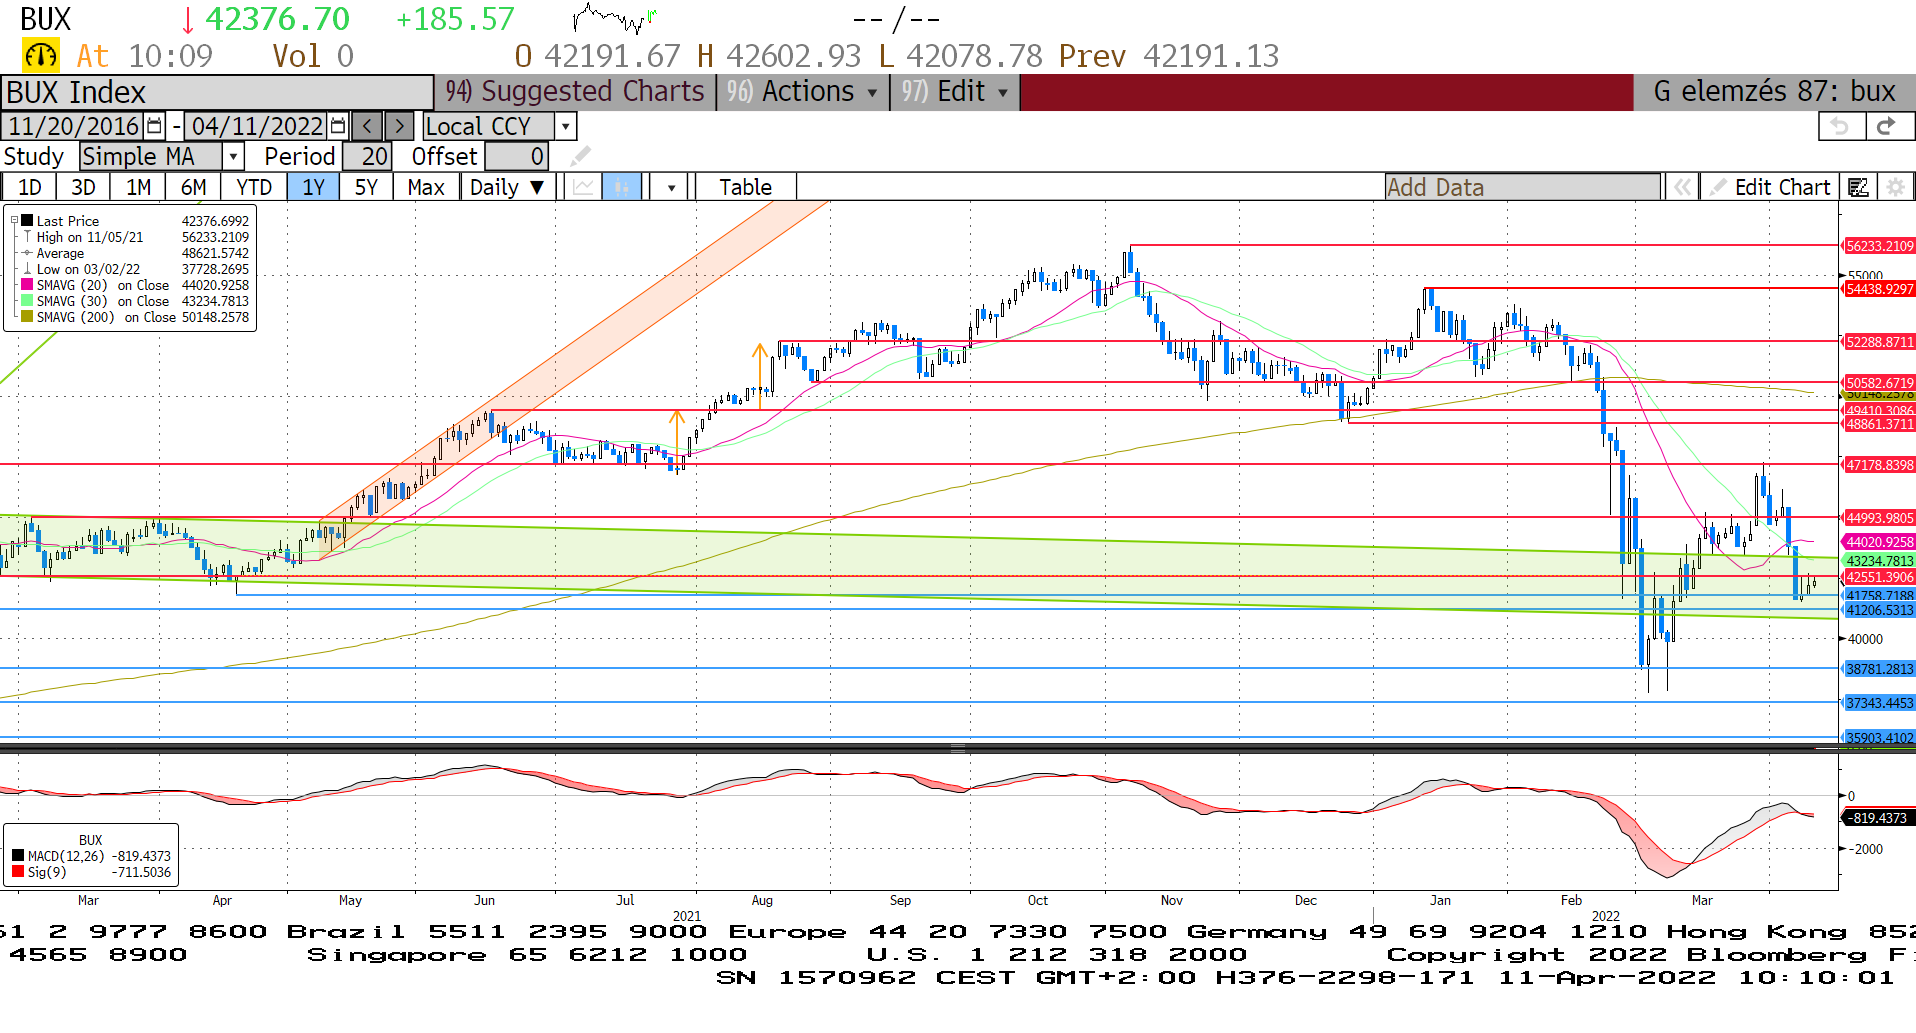Click the 52288.8711 price level label

click(1879, 342)
